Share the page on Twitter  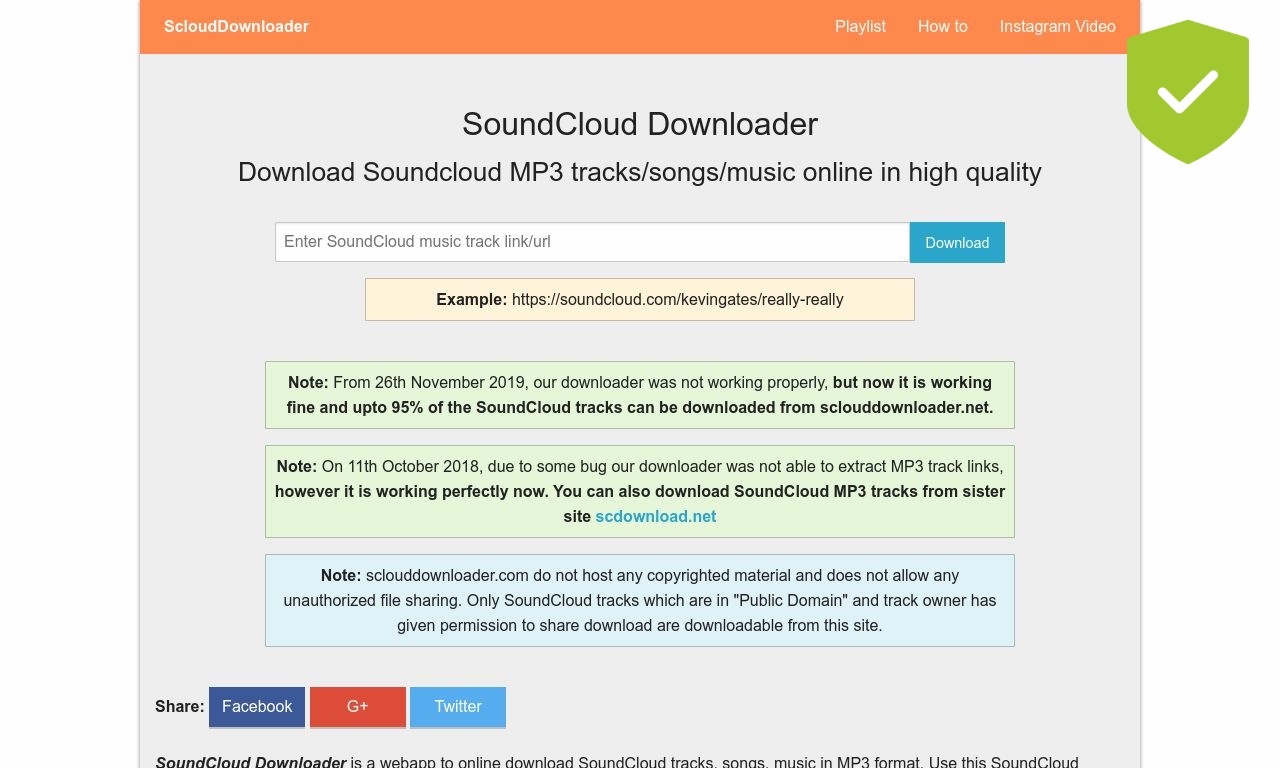coord(458,707)
